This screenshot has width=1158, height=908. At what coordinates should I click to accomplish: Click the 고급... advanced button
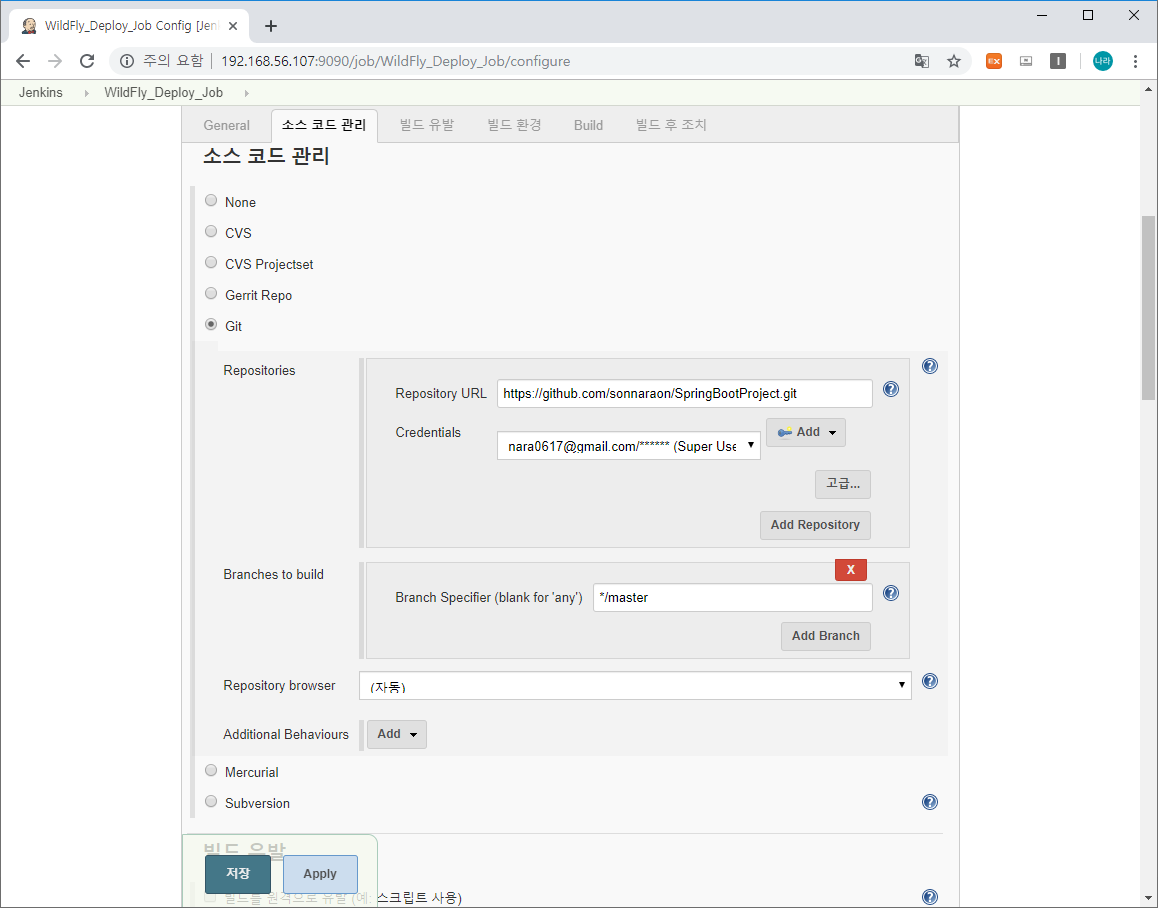point(843,485)
